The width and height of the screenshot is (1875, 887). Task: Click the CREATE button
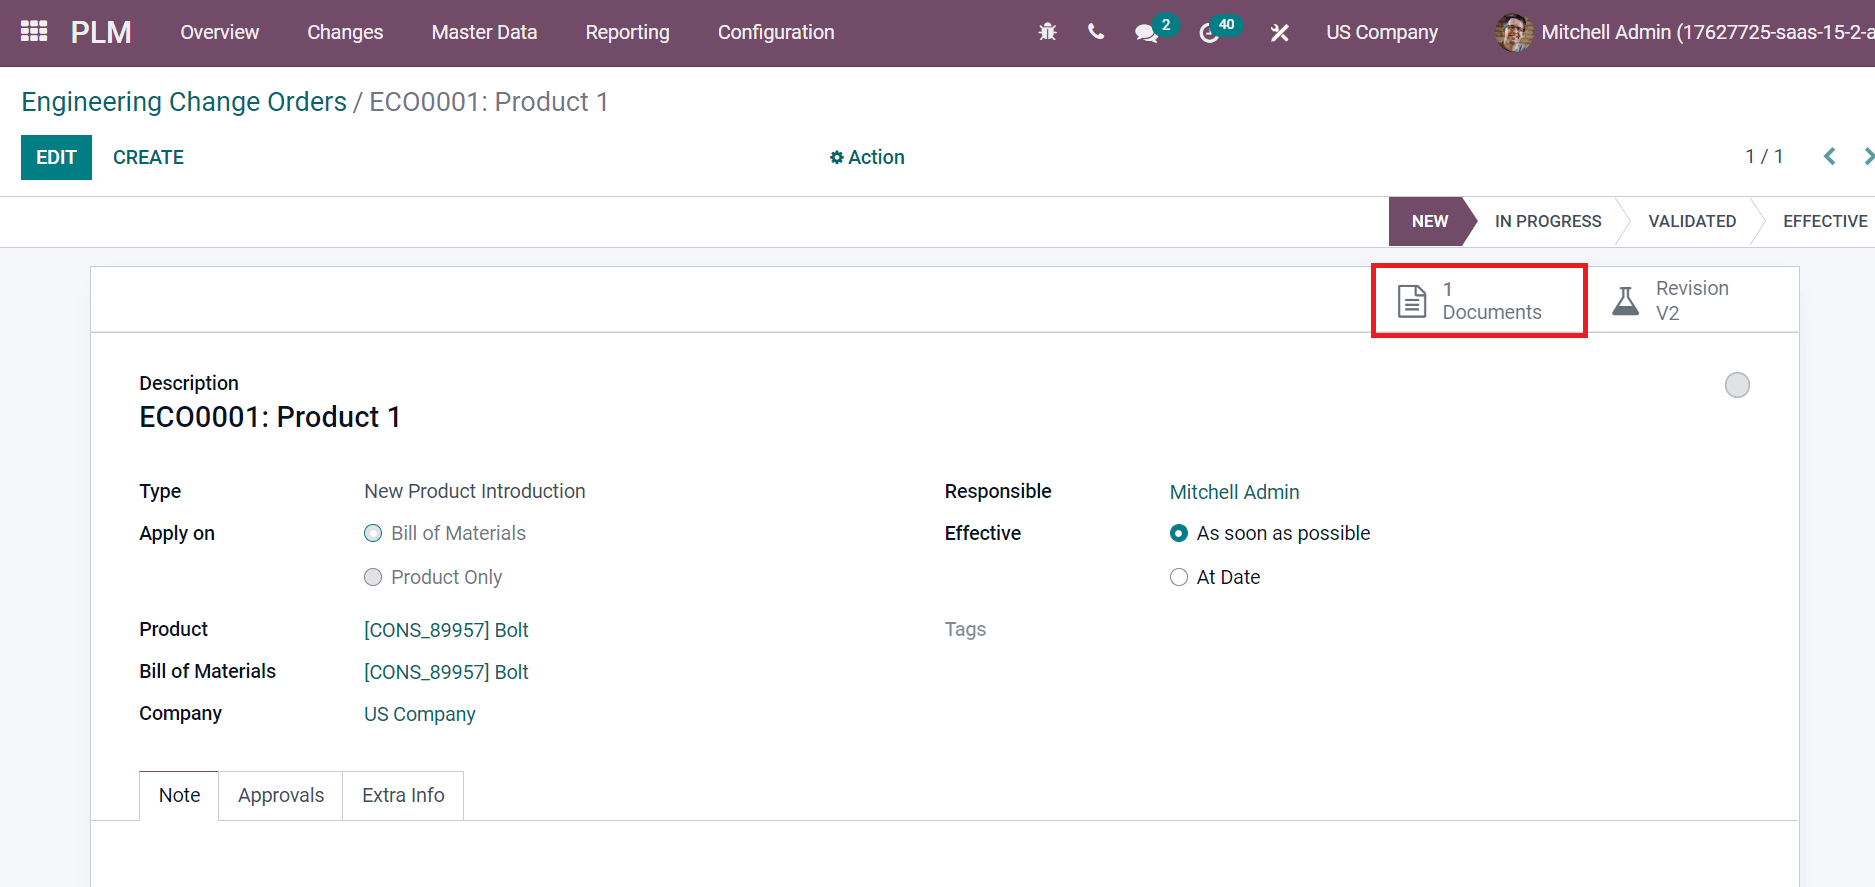[148, 157]
